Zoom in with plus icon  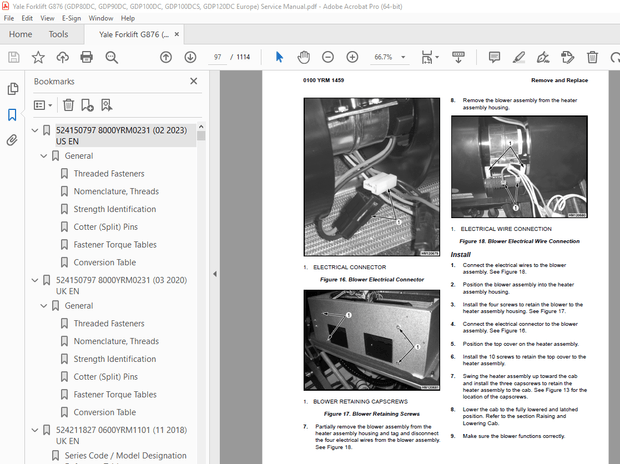tap(352, 57)
